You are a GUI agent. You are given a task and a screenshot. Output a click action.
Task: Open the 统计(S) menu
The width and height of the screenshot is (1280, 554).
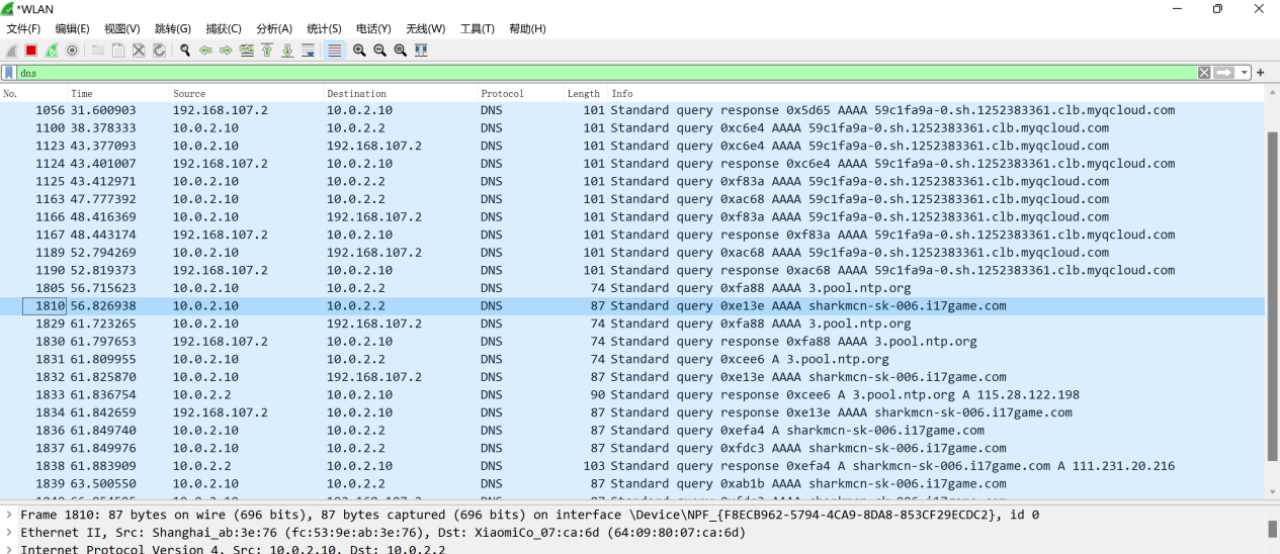click(324, 29)
